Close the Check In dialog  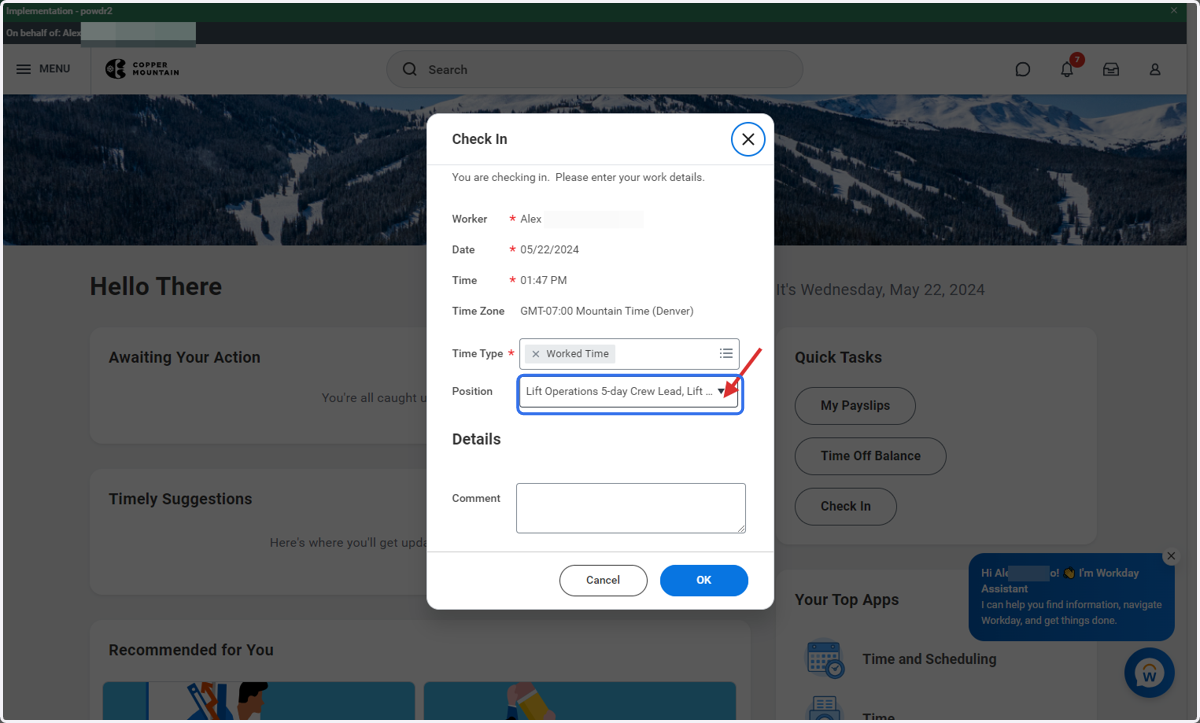[x=748, y=139]
